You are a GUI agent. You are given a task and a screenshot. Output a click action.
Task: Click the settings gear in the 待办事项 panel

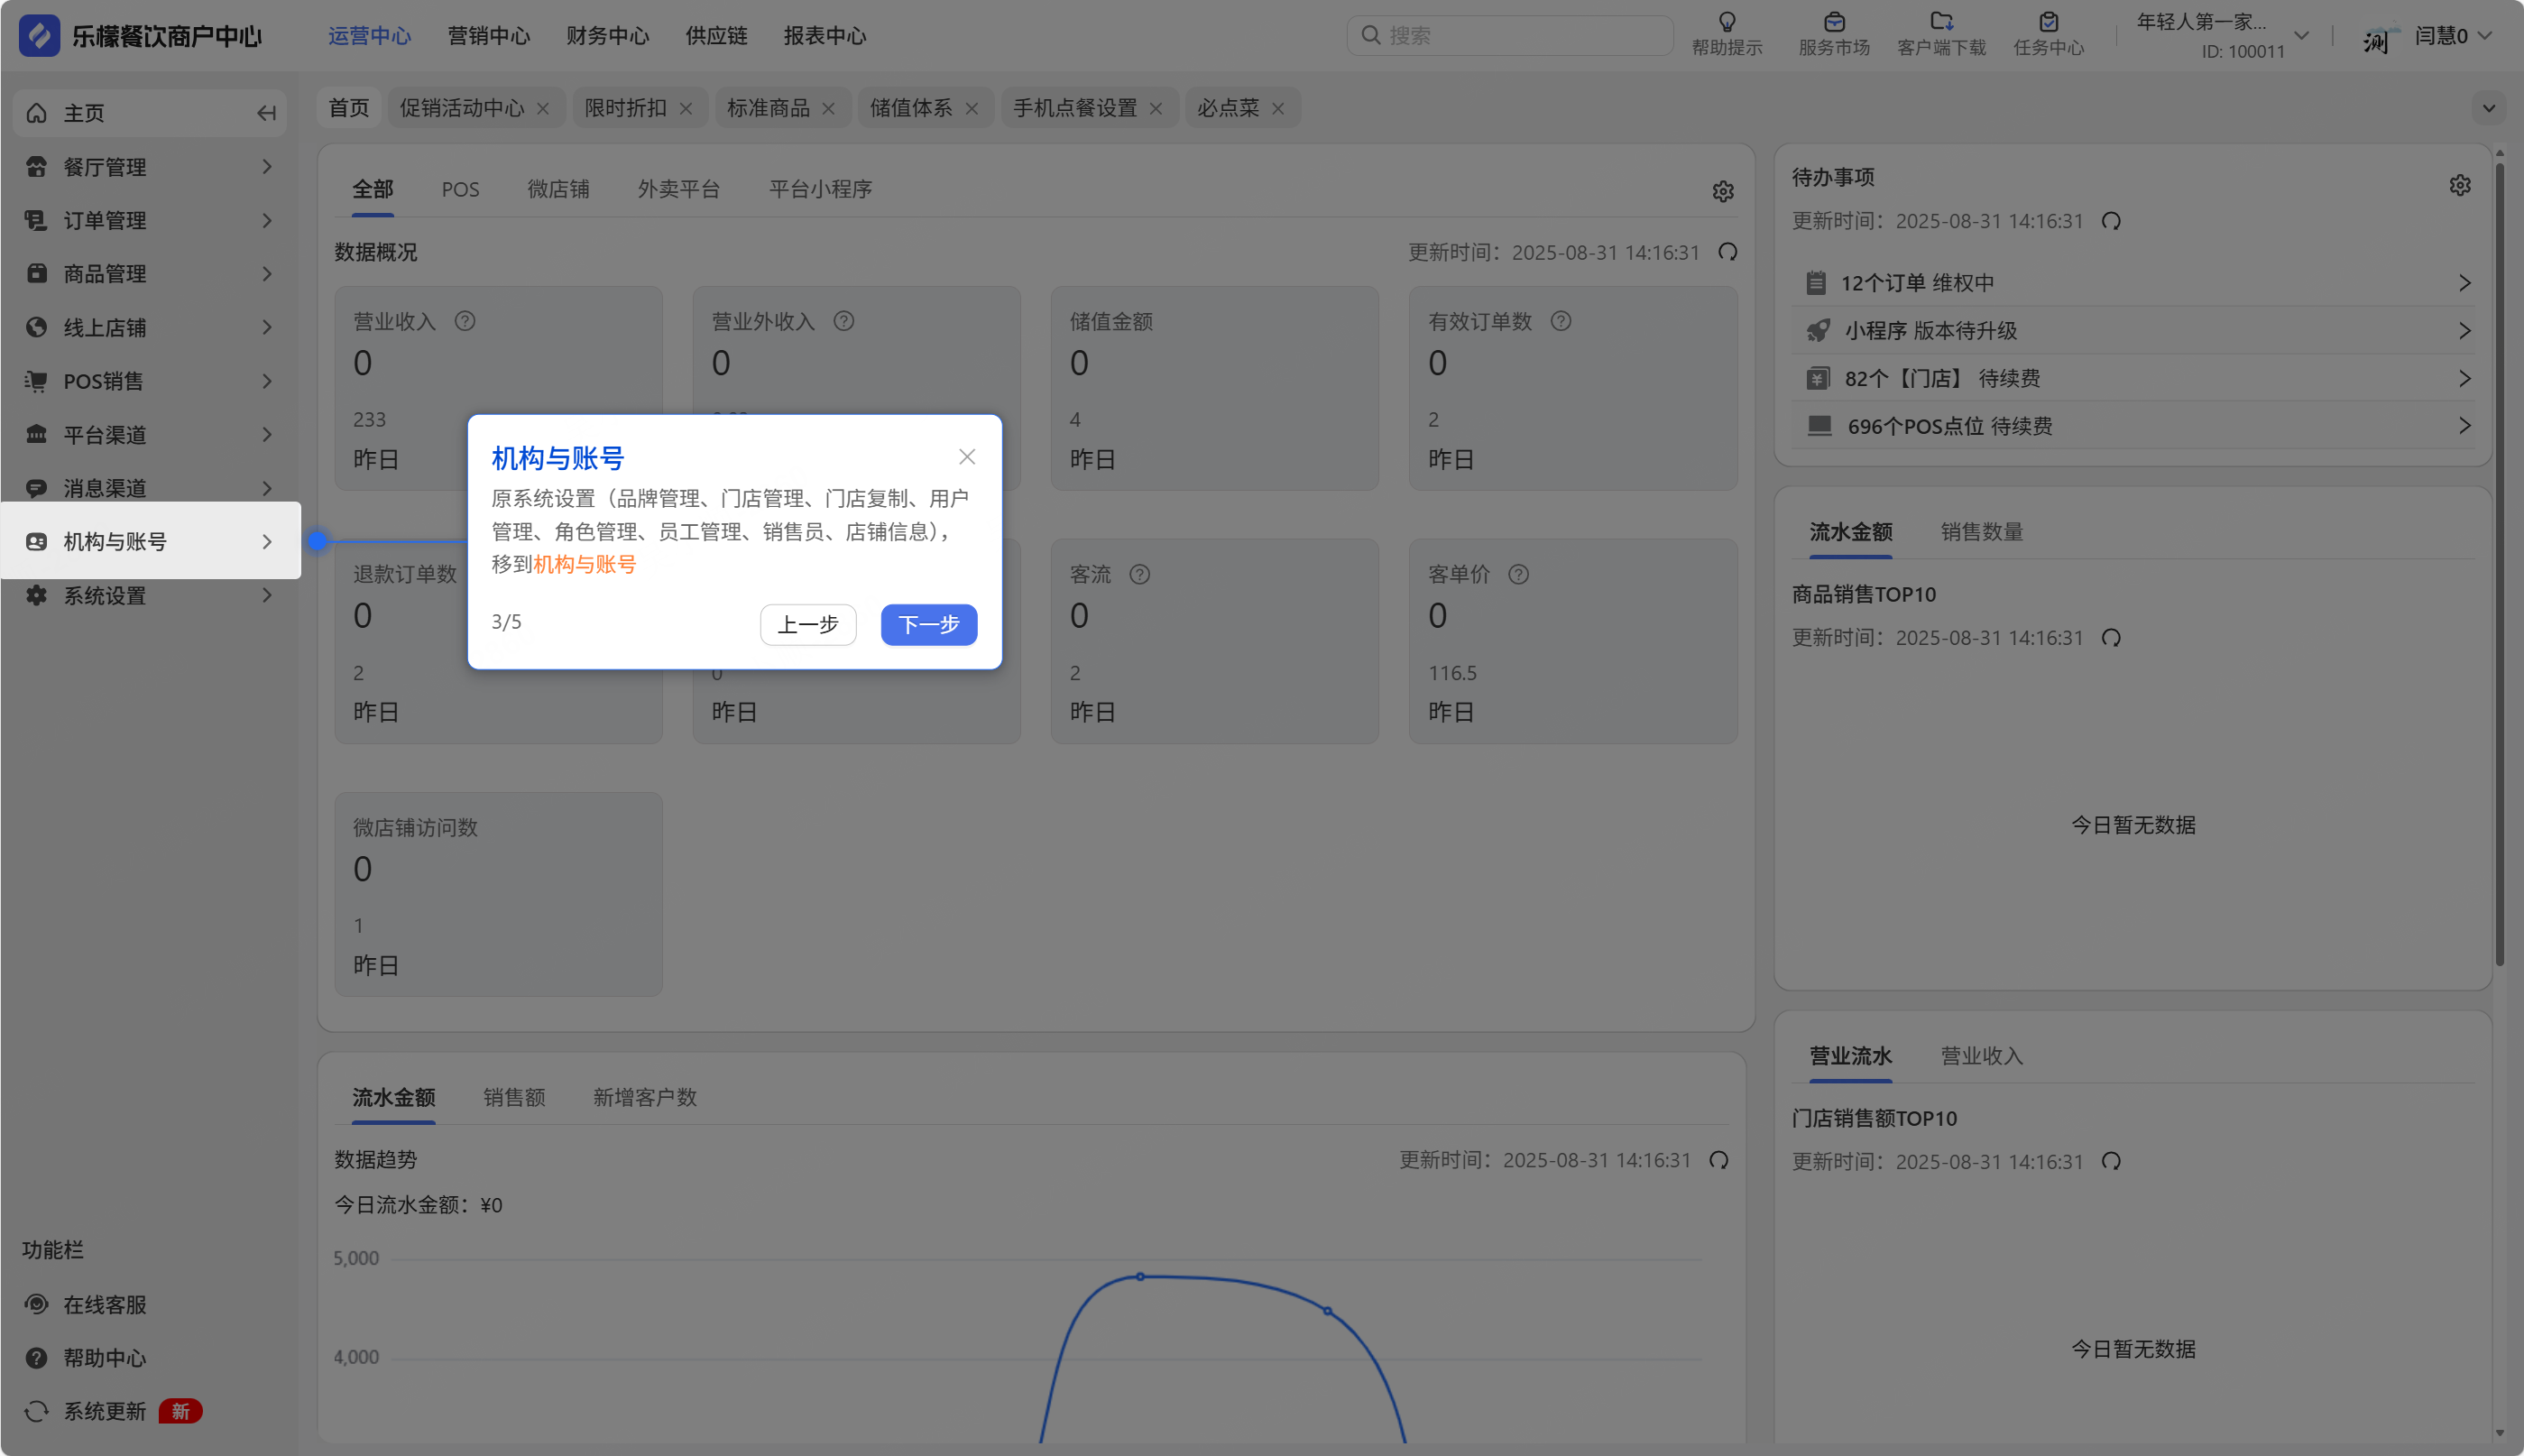(x=2460, y=185)
